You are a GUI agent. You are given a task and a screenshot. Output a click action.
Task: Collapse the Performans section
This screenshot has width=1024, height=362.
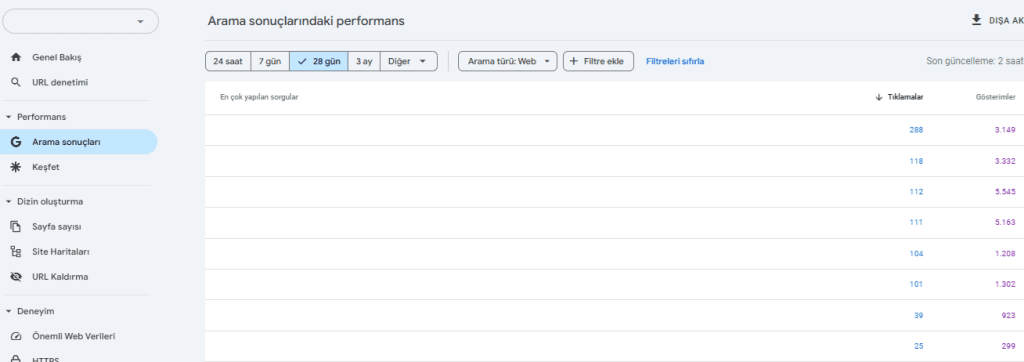click(8, 117)
